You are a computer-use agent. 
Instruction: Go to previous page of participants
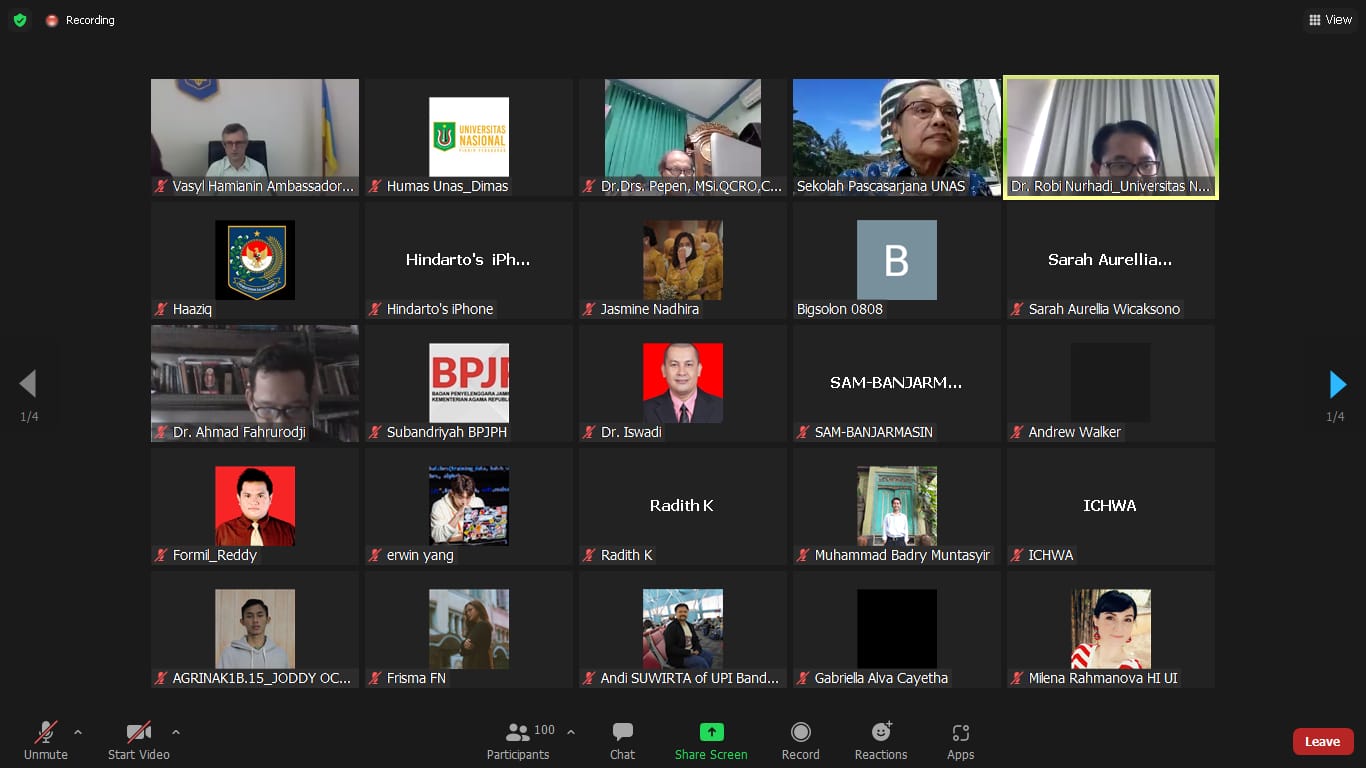pyautogui.click(x=28, y=384)
